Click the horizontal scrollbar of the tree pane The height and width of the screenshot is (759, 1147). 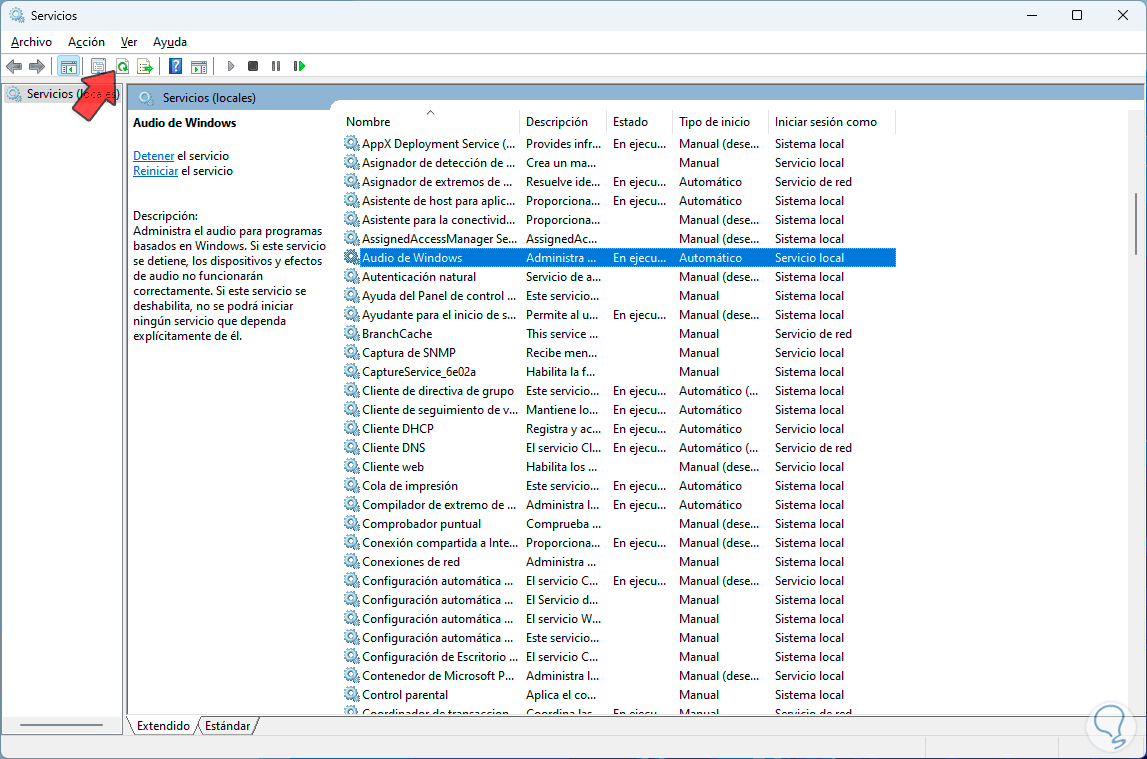(x=61, y=725)
